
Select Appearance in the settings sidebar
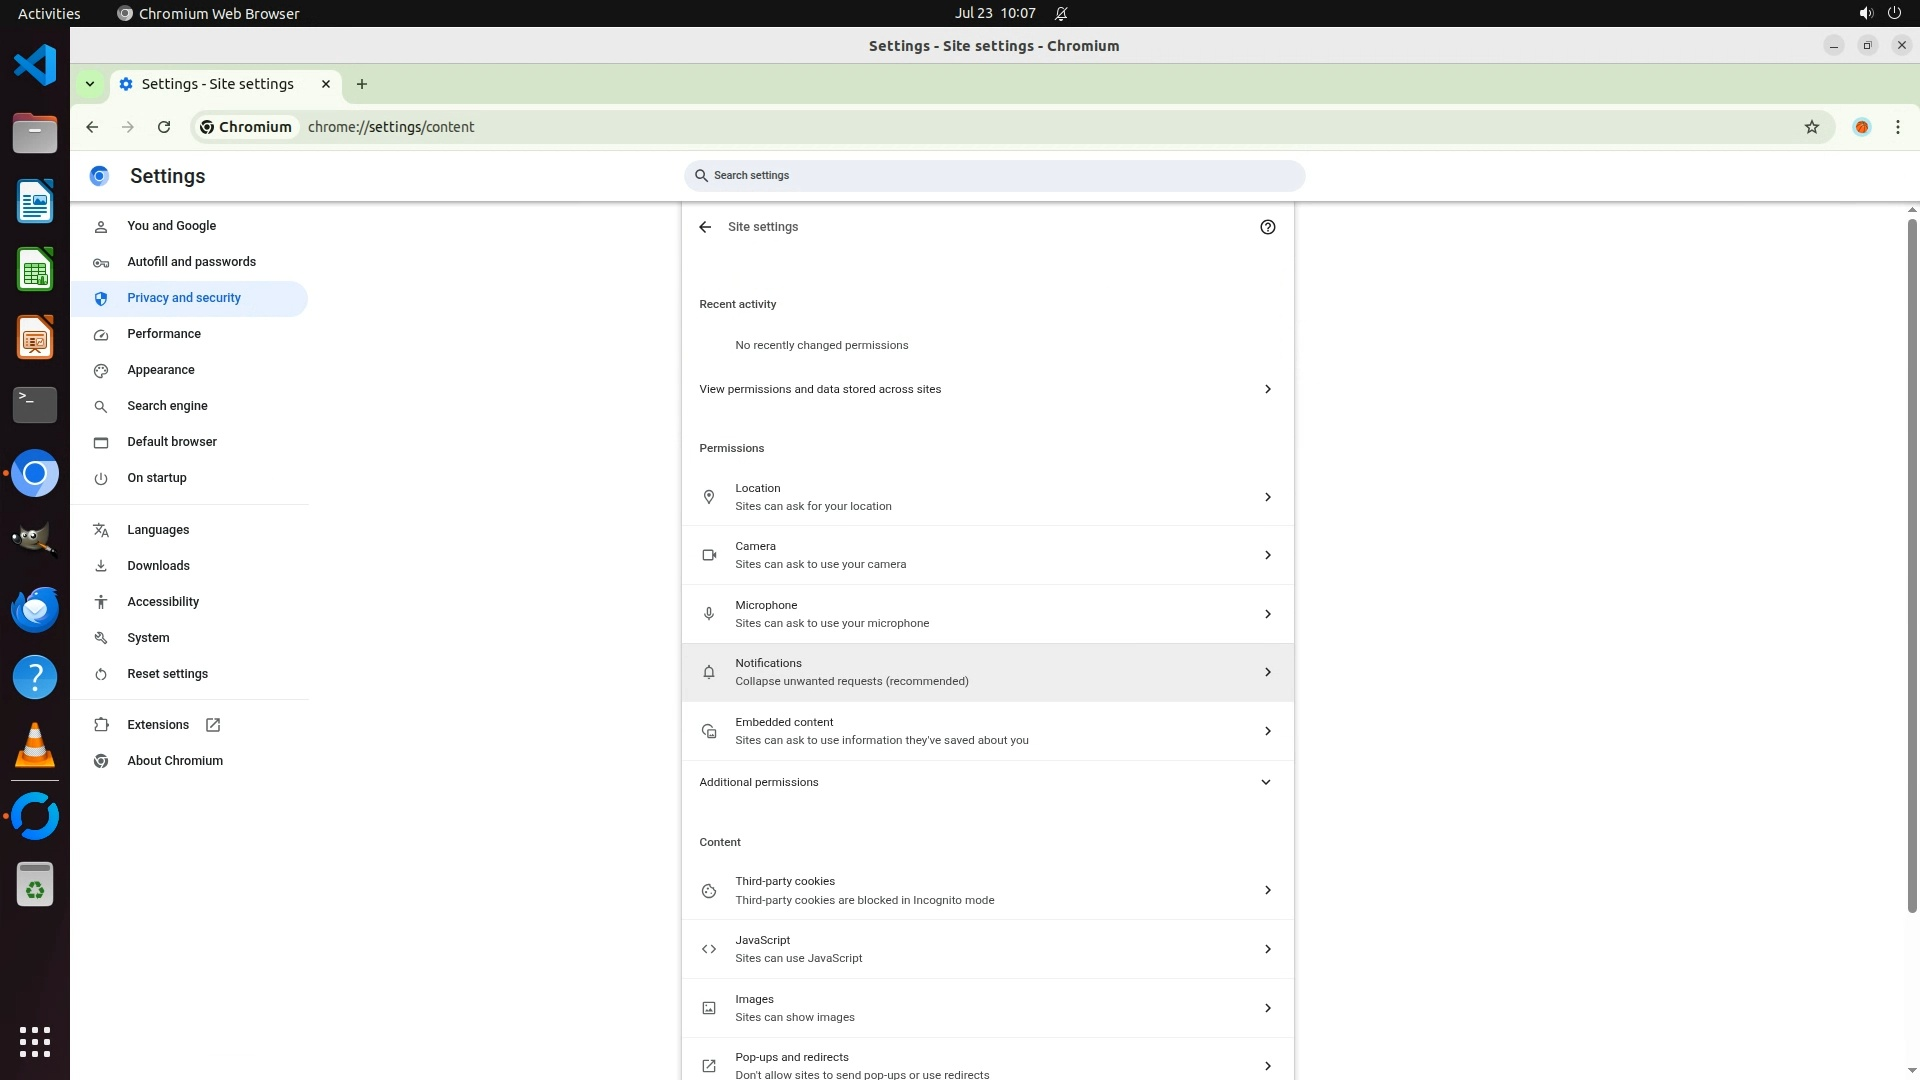pyautogui.click(x=161, y=370)
